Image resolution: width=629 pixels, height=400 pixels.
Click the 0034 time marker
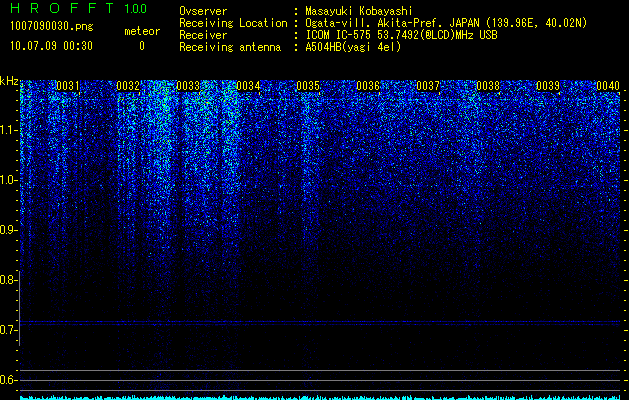click(x=248, y=86)
